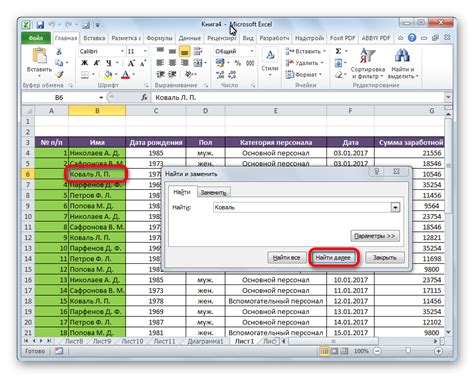Click the zoom out minus button
474x378 pixels.
tap(377, 351)
